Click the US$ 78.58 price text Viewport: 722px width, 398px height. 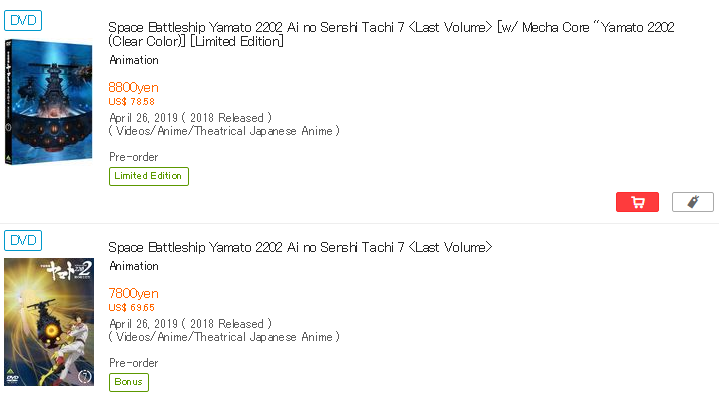pyautogui.click(x=132, y=102)
